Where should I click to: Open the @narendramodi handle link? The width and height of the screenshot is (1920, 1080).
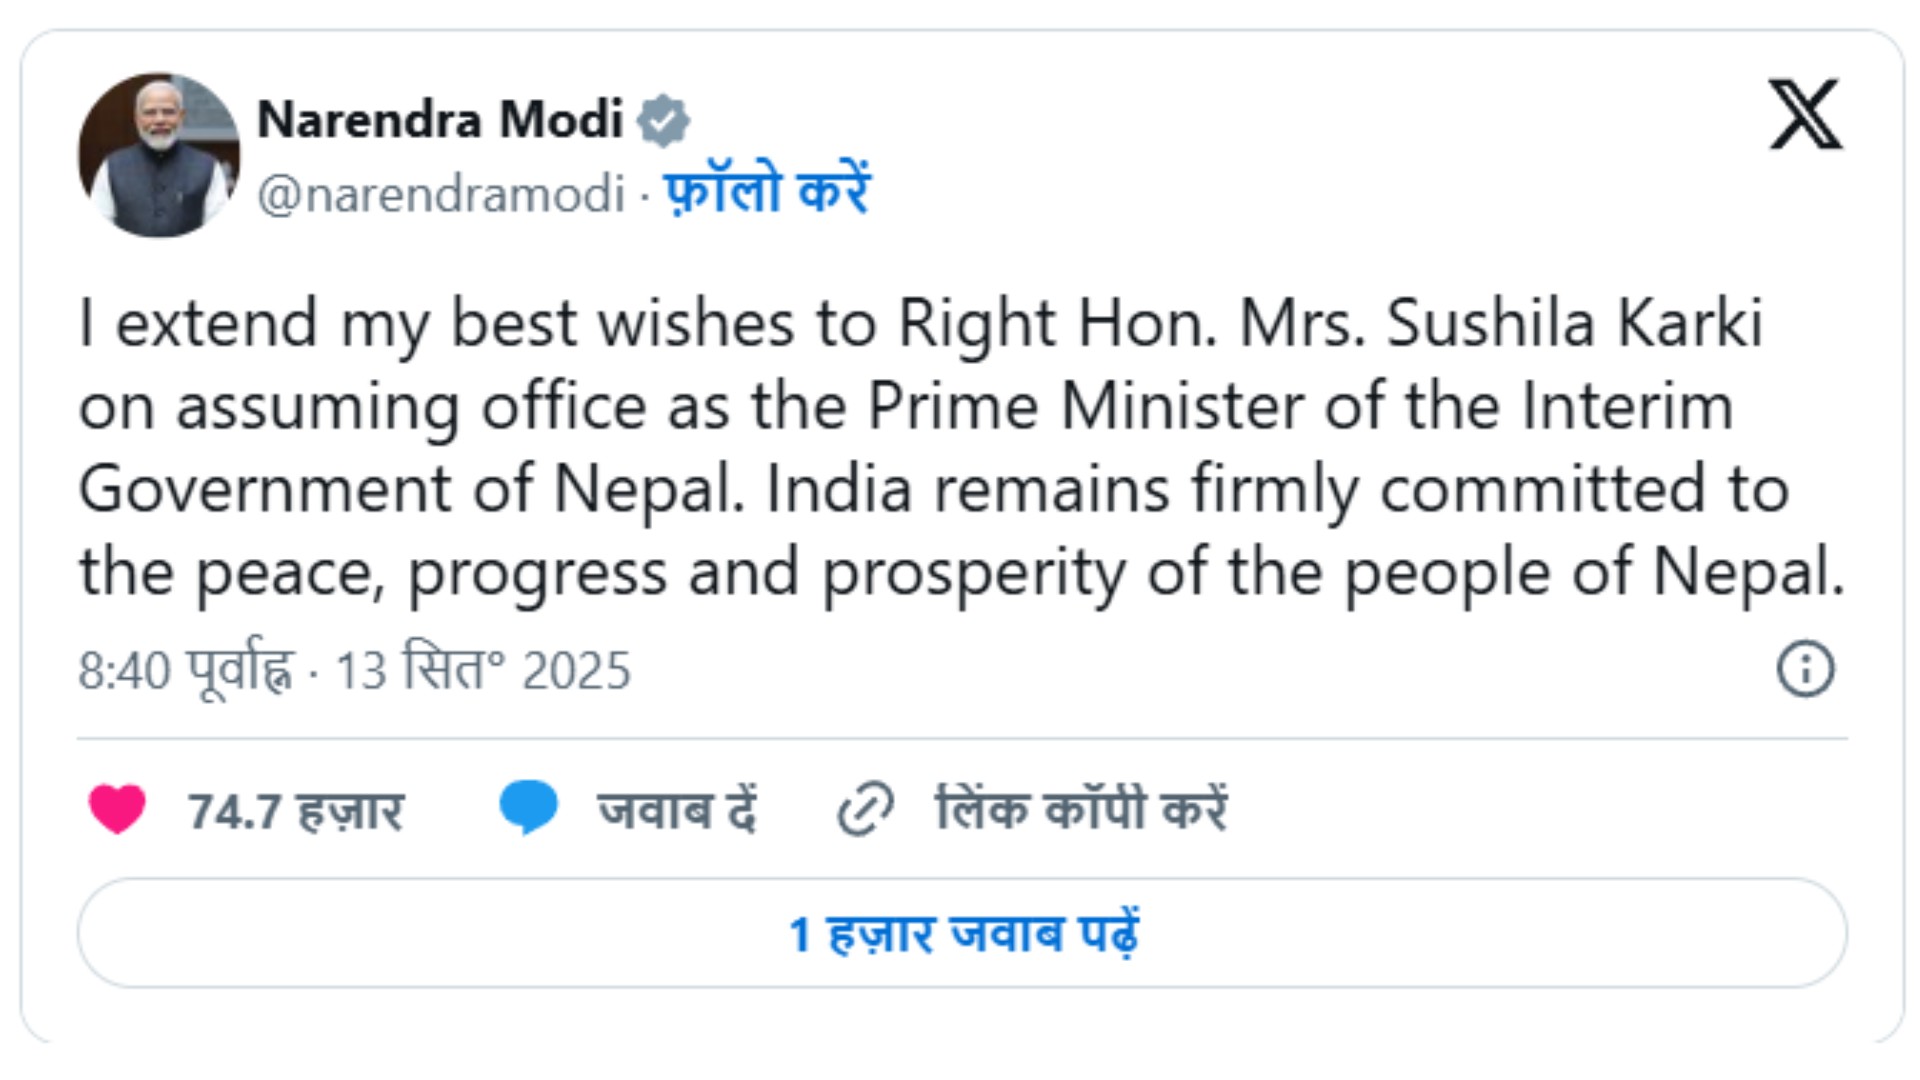tap(441, 193)
